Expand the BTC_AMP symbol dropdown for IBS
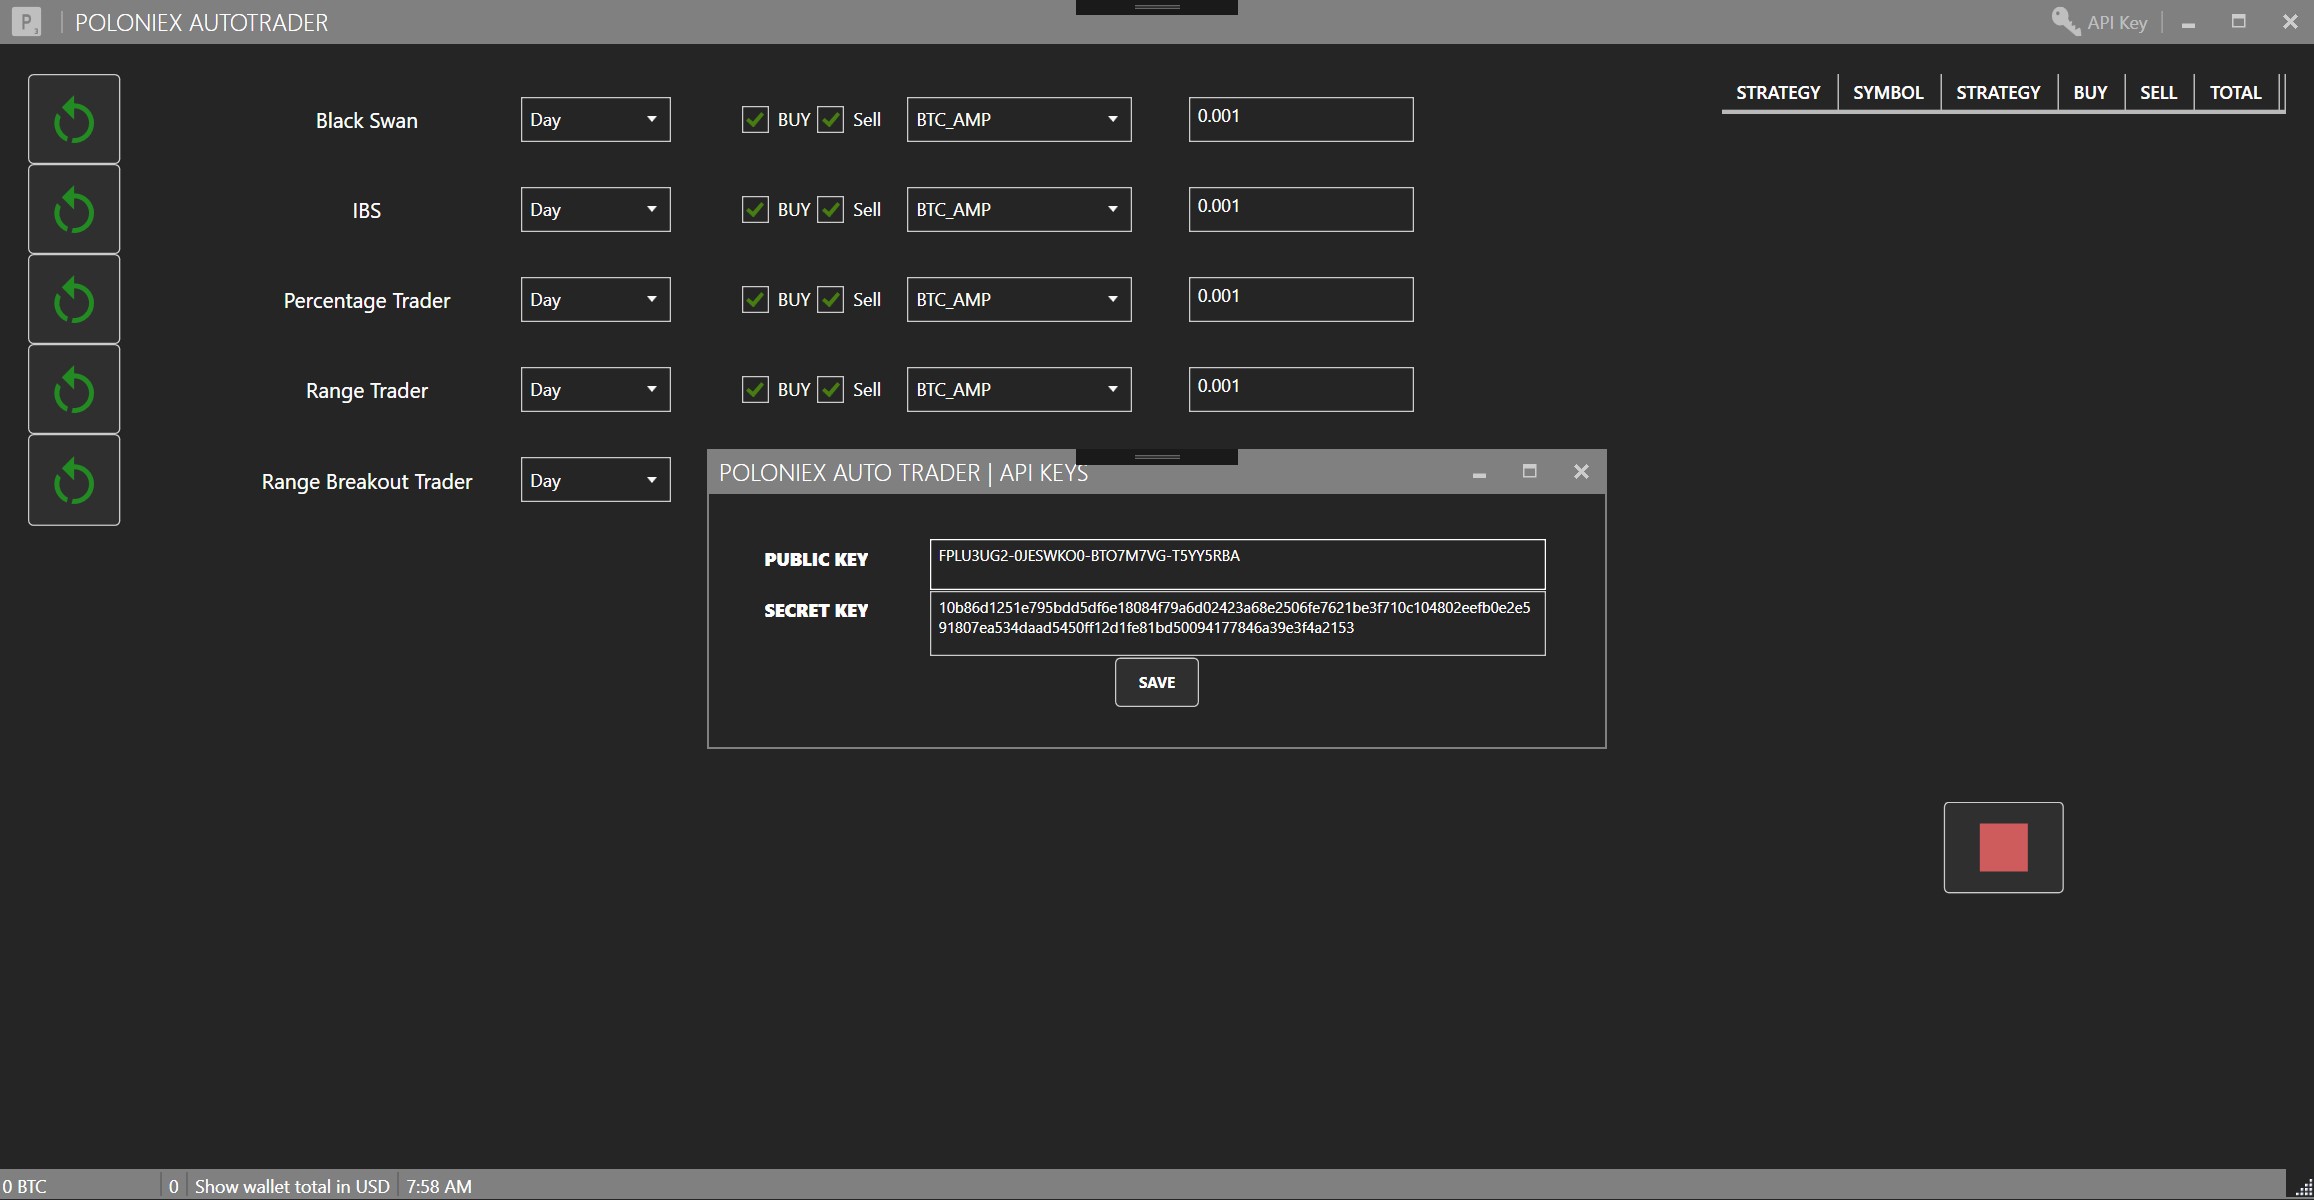The width and height of the screenshot is (2314, 1200). click(x=1019, y=209)
